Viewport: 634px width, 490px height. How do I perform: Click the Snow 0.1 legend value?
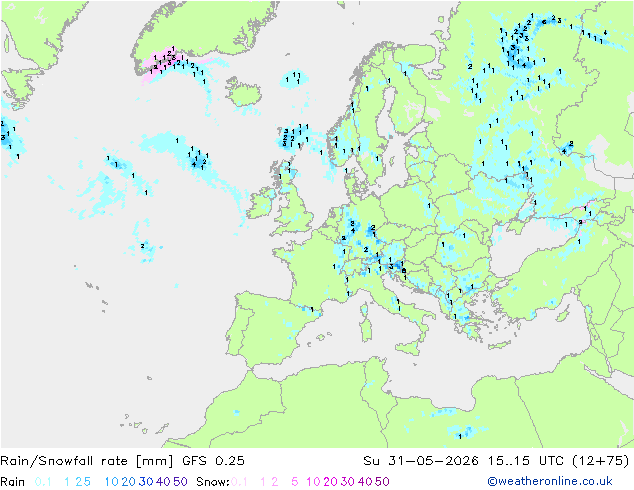pyautogui.click(x=239, y=482)
